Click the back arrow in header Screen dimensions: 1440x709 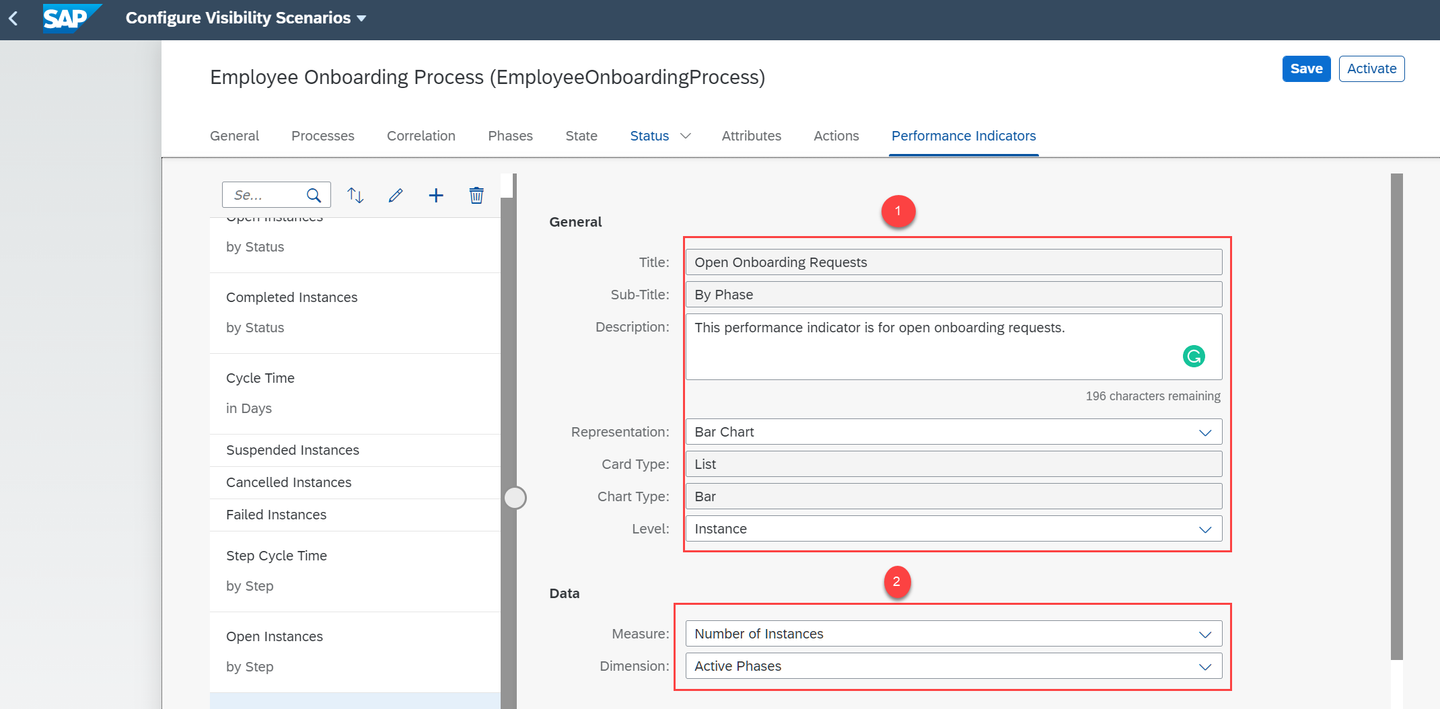click(13, 18)
